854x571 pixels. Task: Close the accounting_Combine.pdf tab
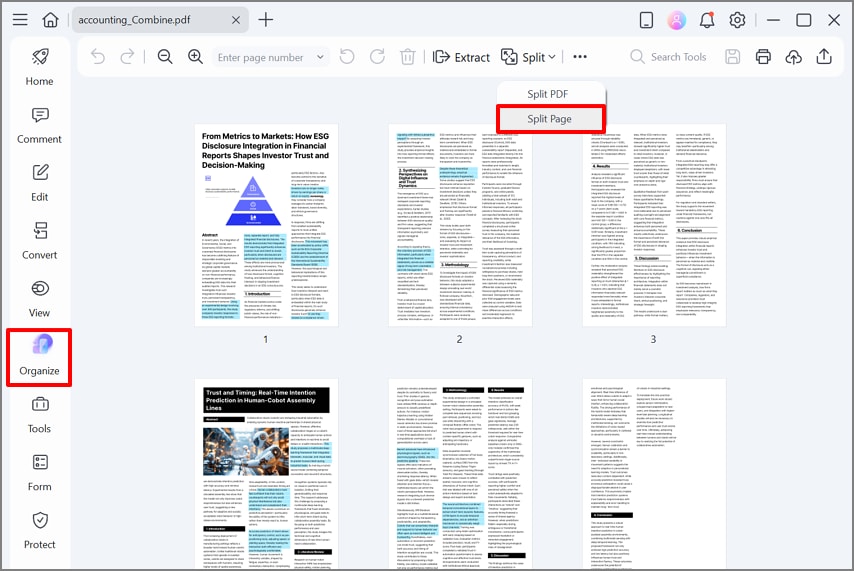point(236,20)
